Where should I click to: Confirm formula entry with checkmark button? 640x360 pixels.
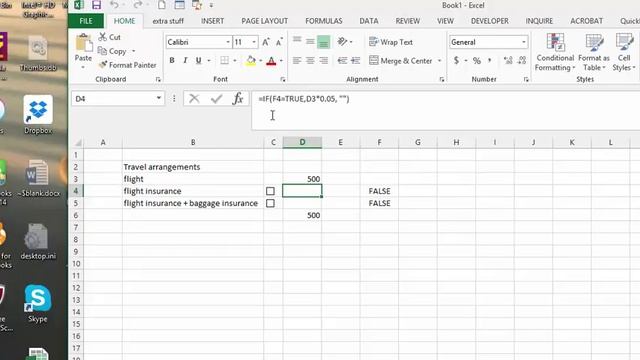tap(216, 98)
